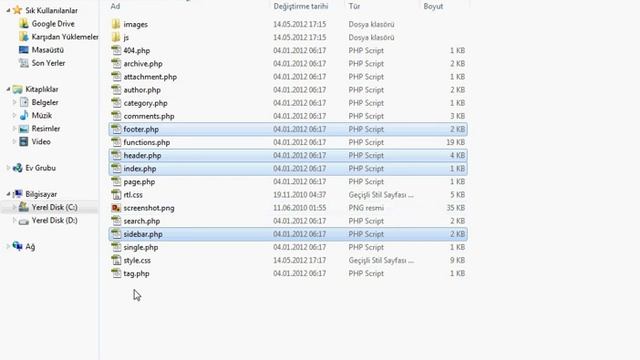Select the single.php file icon
The width and height of the screenshot is (640, 360).
[x=116, y=247]
